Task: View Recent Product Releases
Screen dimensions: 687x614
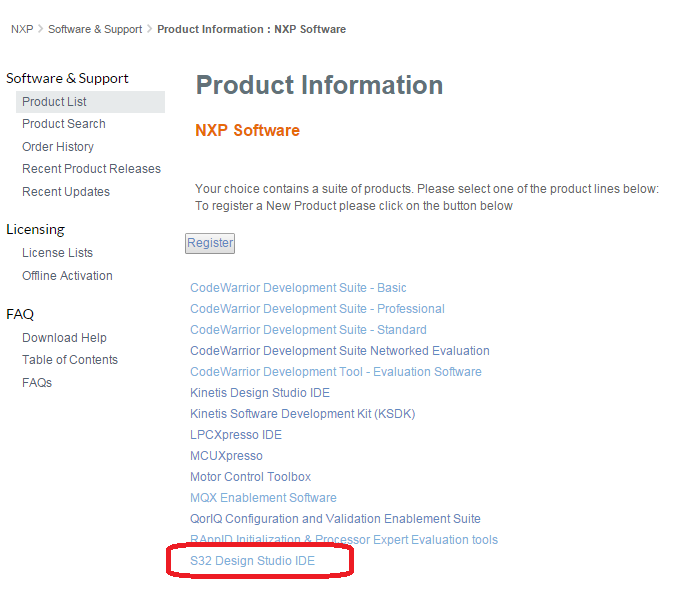Action: (91, 169)
